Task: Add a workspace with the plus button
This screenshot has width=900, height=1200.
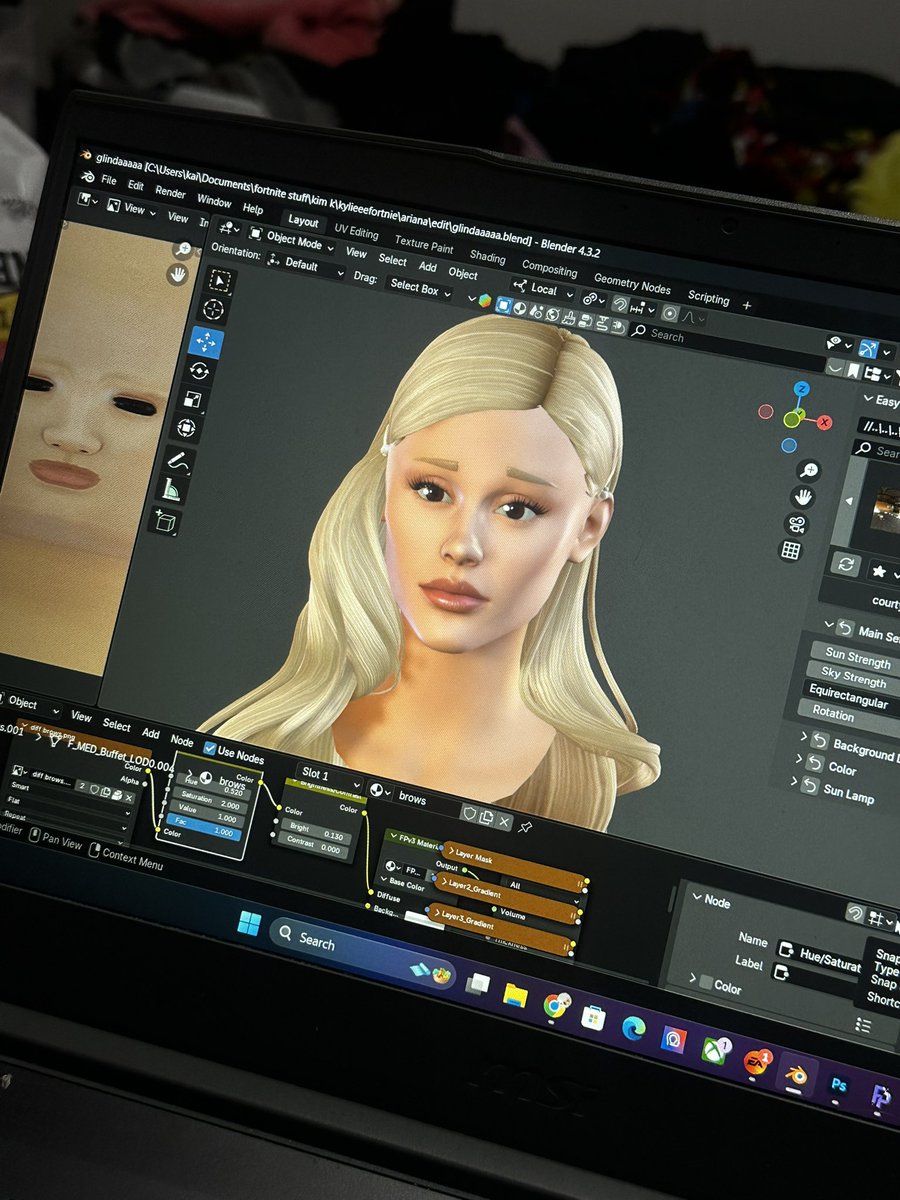Action: point(746,305)
